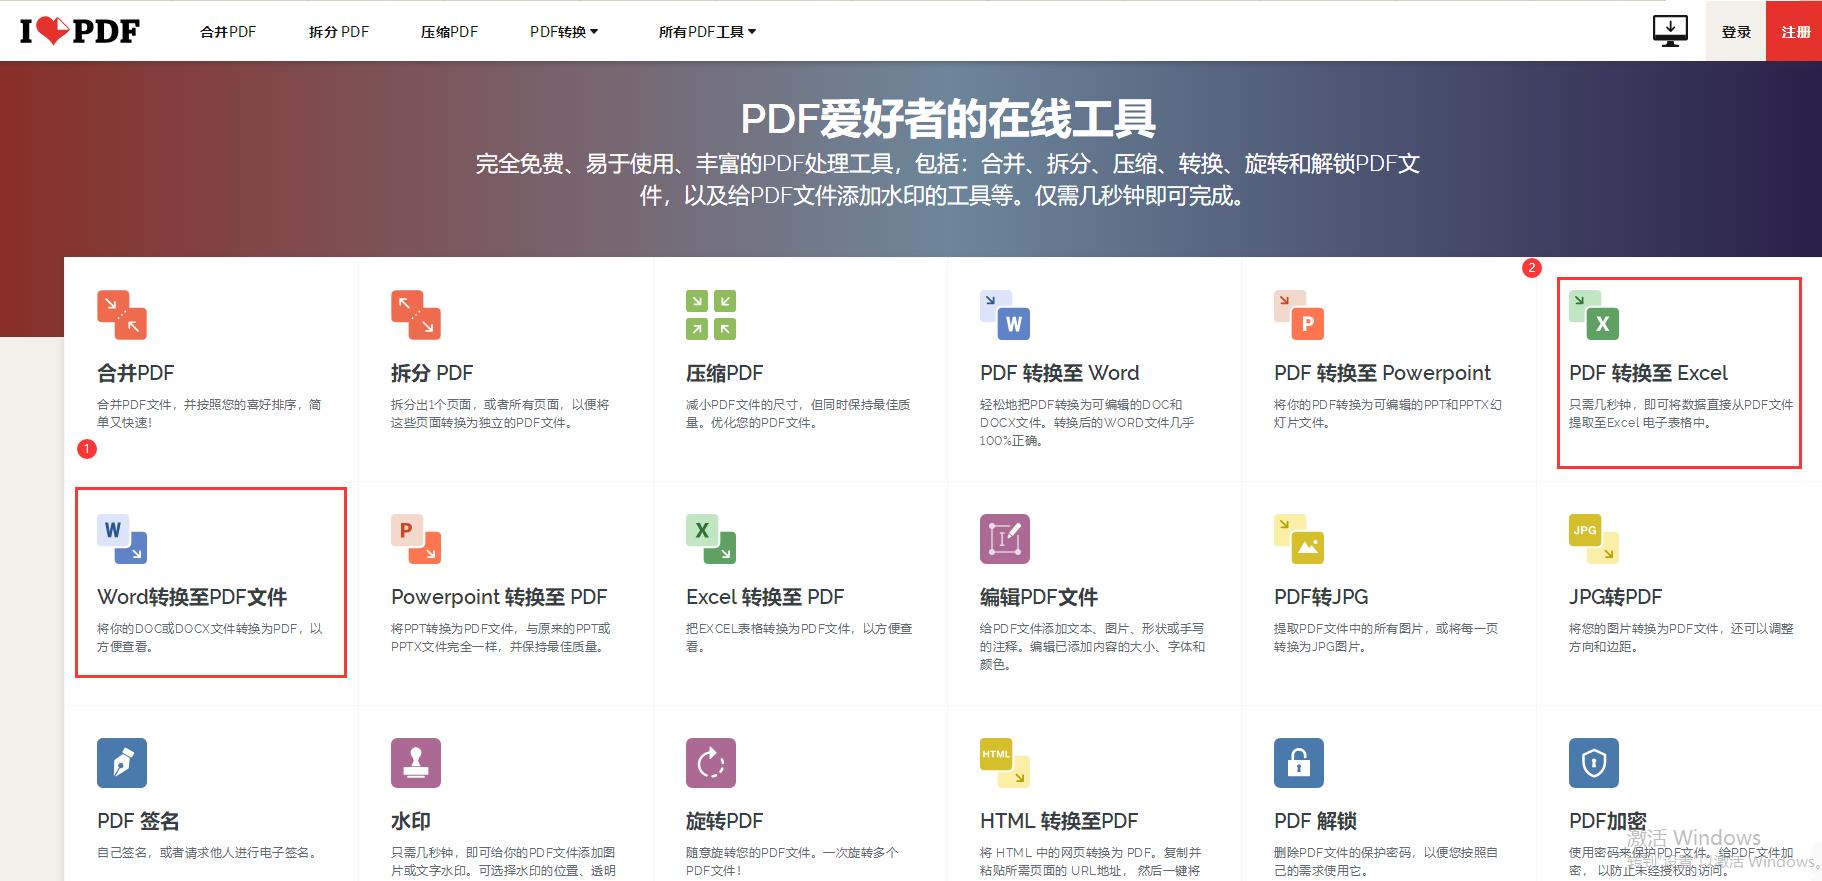This screenshot has height=881, width=1822.
Task: Click the PDF 转换至 Powerpoint title
Action: coord(1382,373)
